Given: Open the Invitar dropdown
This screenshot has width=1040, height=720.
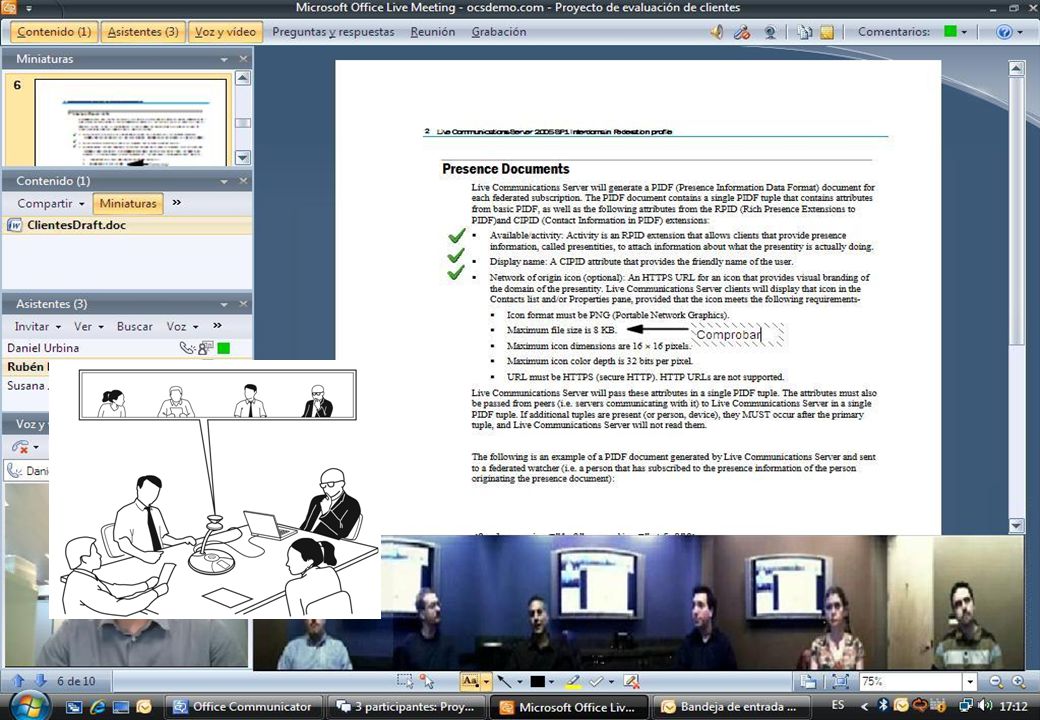Looking at the screenshot, I should [x=38, y=326].
